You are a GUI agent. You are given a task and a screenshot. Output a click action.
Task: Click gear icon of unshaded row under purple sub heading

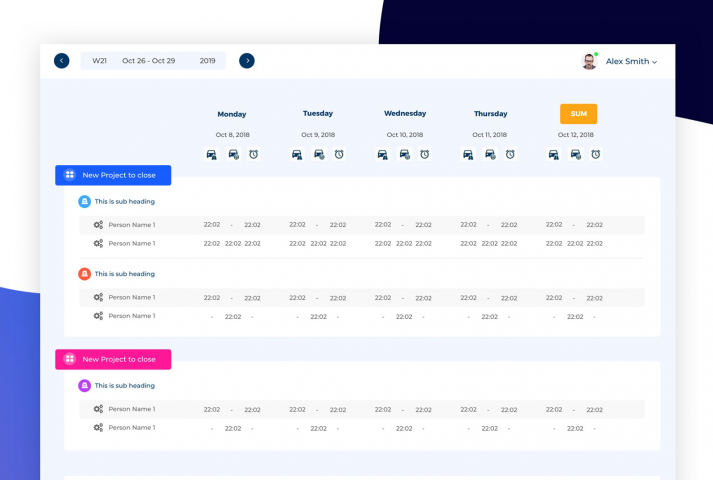[98, 428]
